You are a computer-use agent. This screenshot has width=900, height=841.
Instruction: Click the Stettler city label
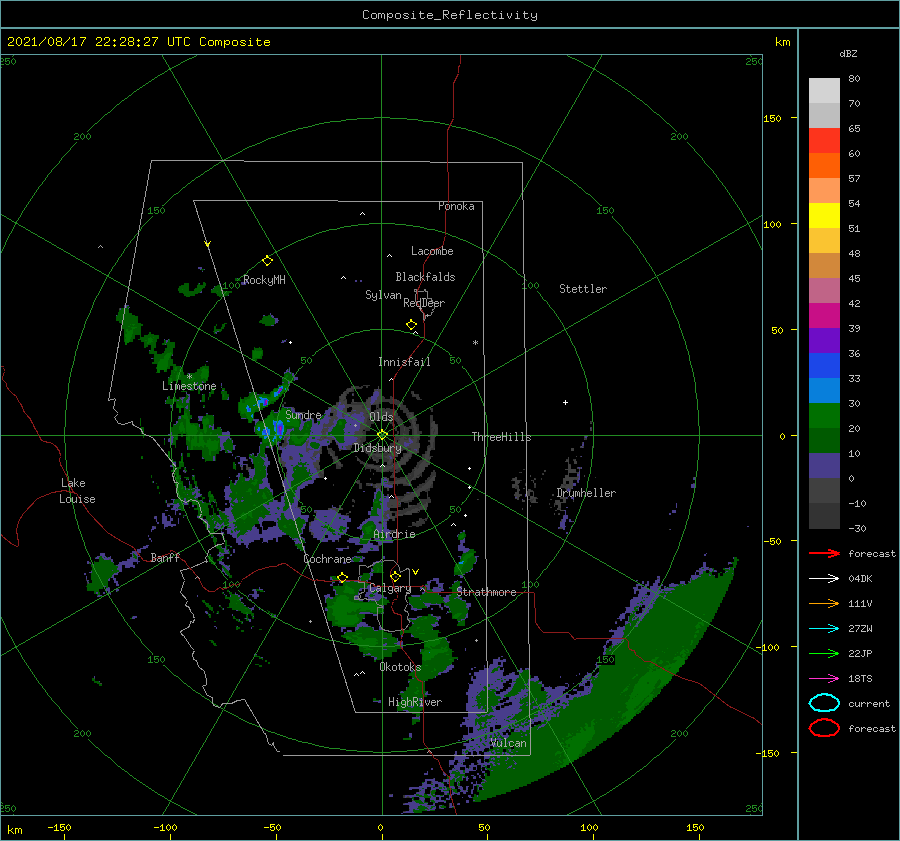(x=583, y=289)
